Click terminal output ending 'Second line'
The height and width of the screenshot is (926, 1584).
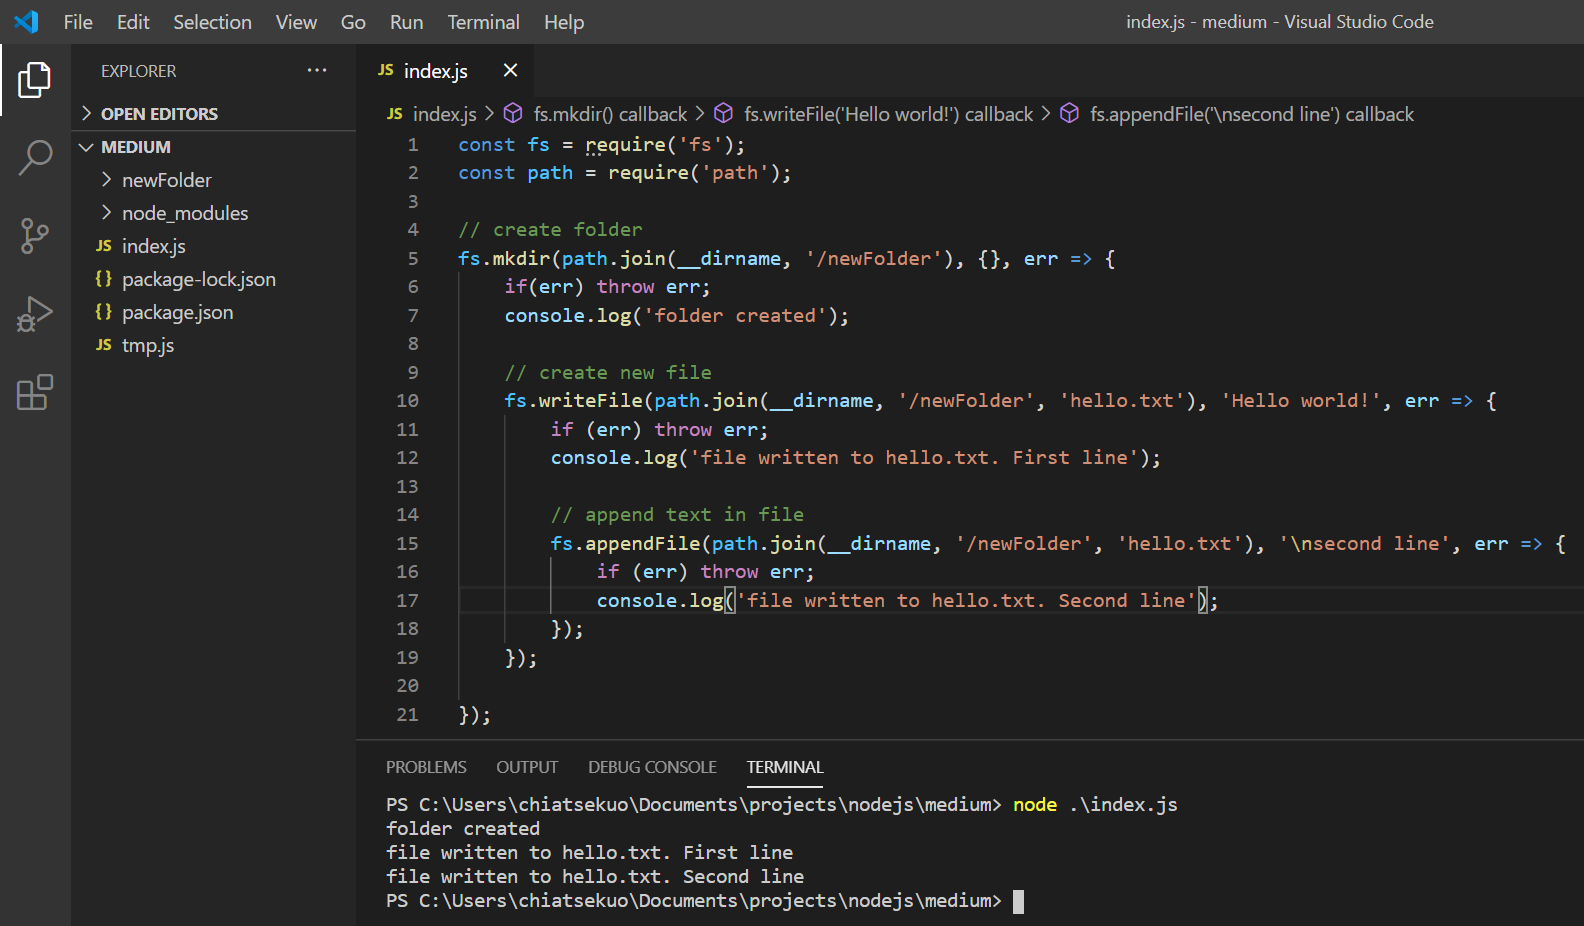[595, 877]
